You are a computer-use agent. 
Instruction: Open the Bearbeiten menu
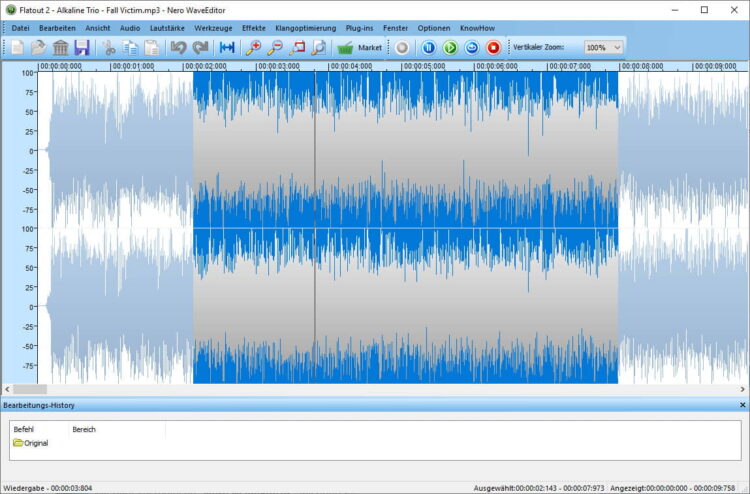(x=57, y=28)
